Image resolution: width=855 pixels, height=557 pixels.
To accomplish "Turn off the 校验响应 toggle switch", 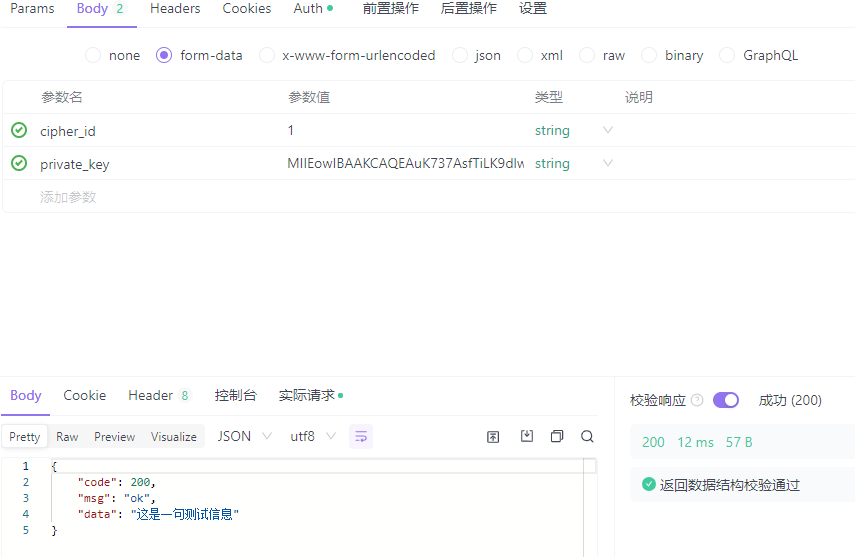I will click(726, 400).
